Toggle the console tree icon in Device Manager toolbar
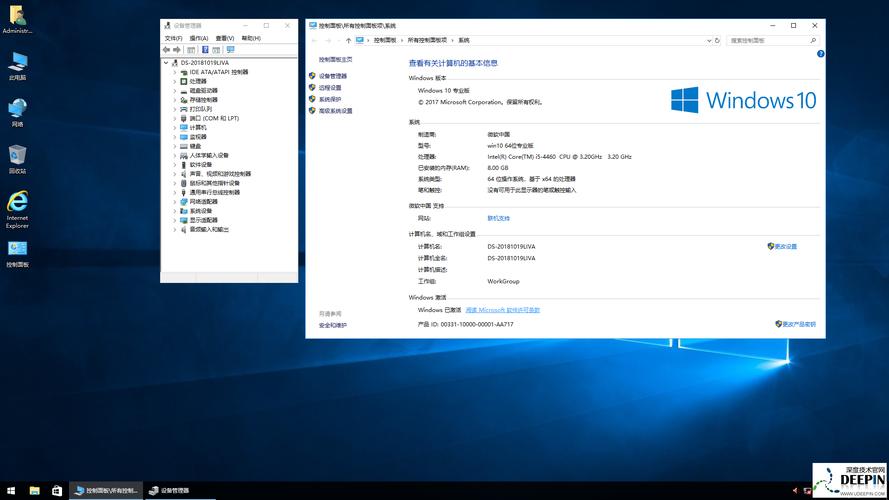This screenshot has width=889, height=500. point(191,50)
